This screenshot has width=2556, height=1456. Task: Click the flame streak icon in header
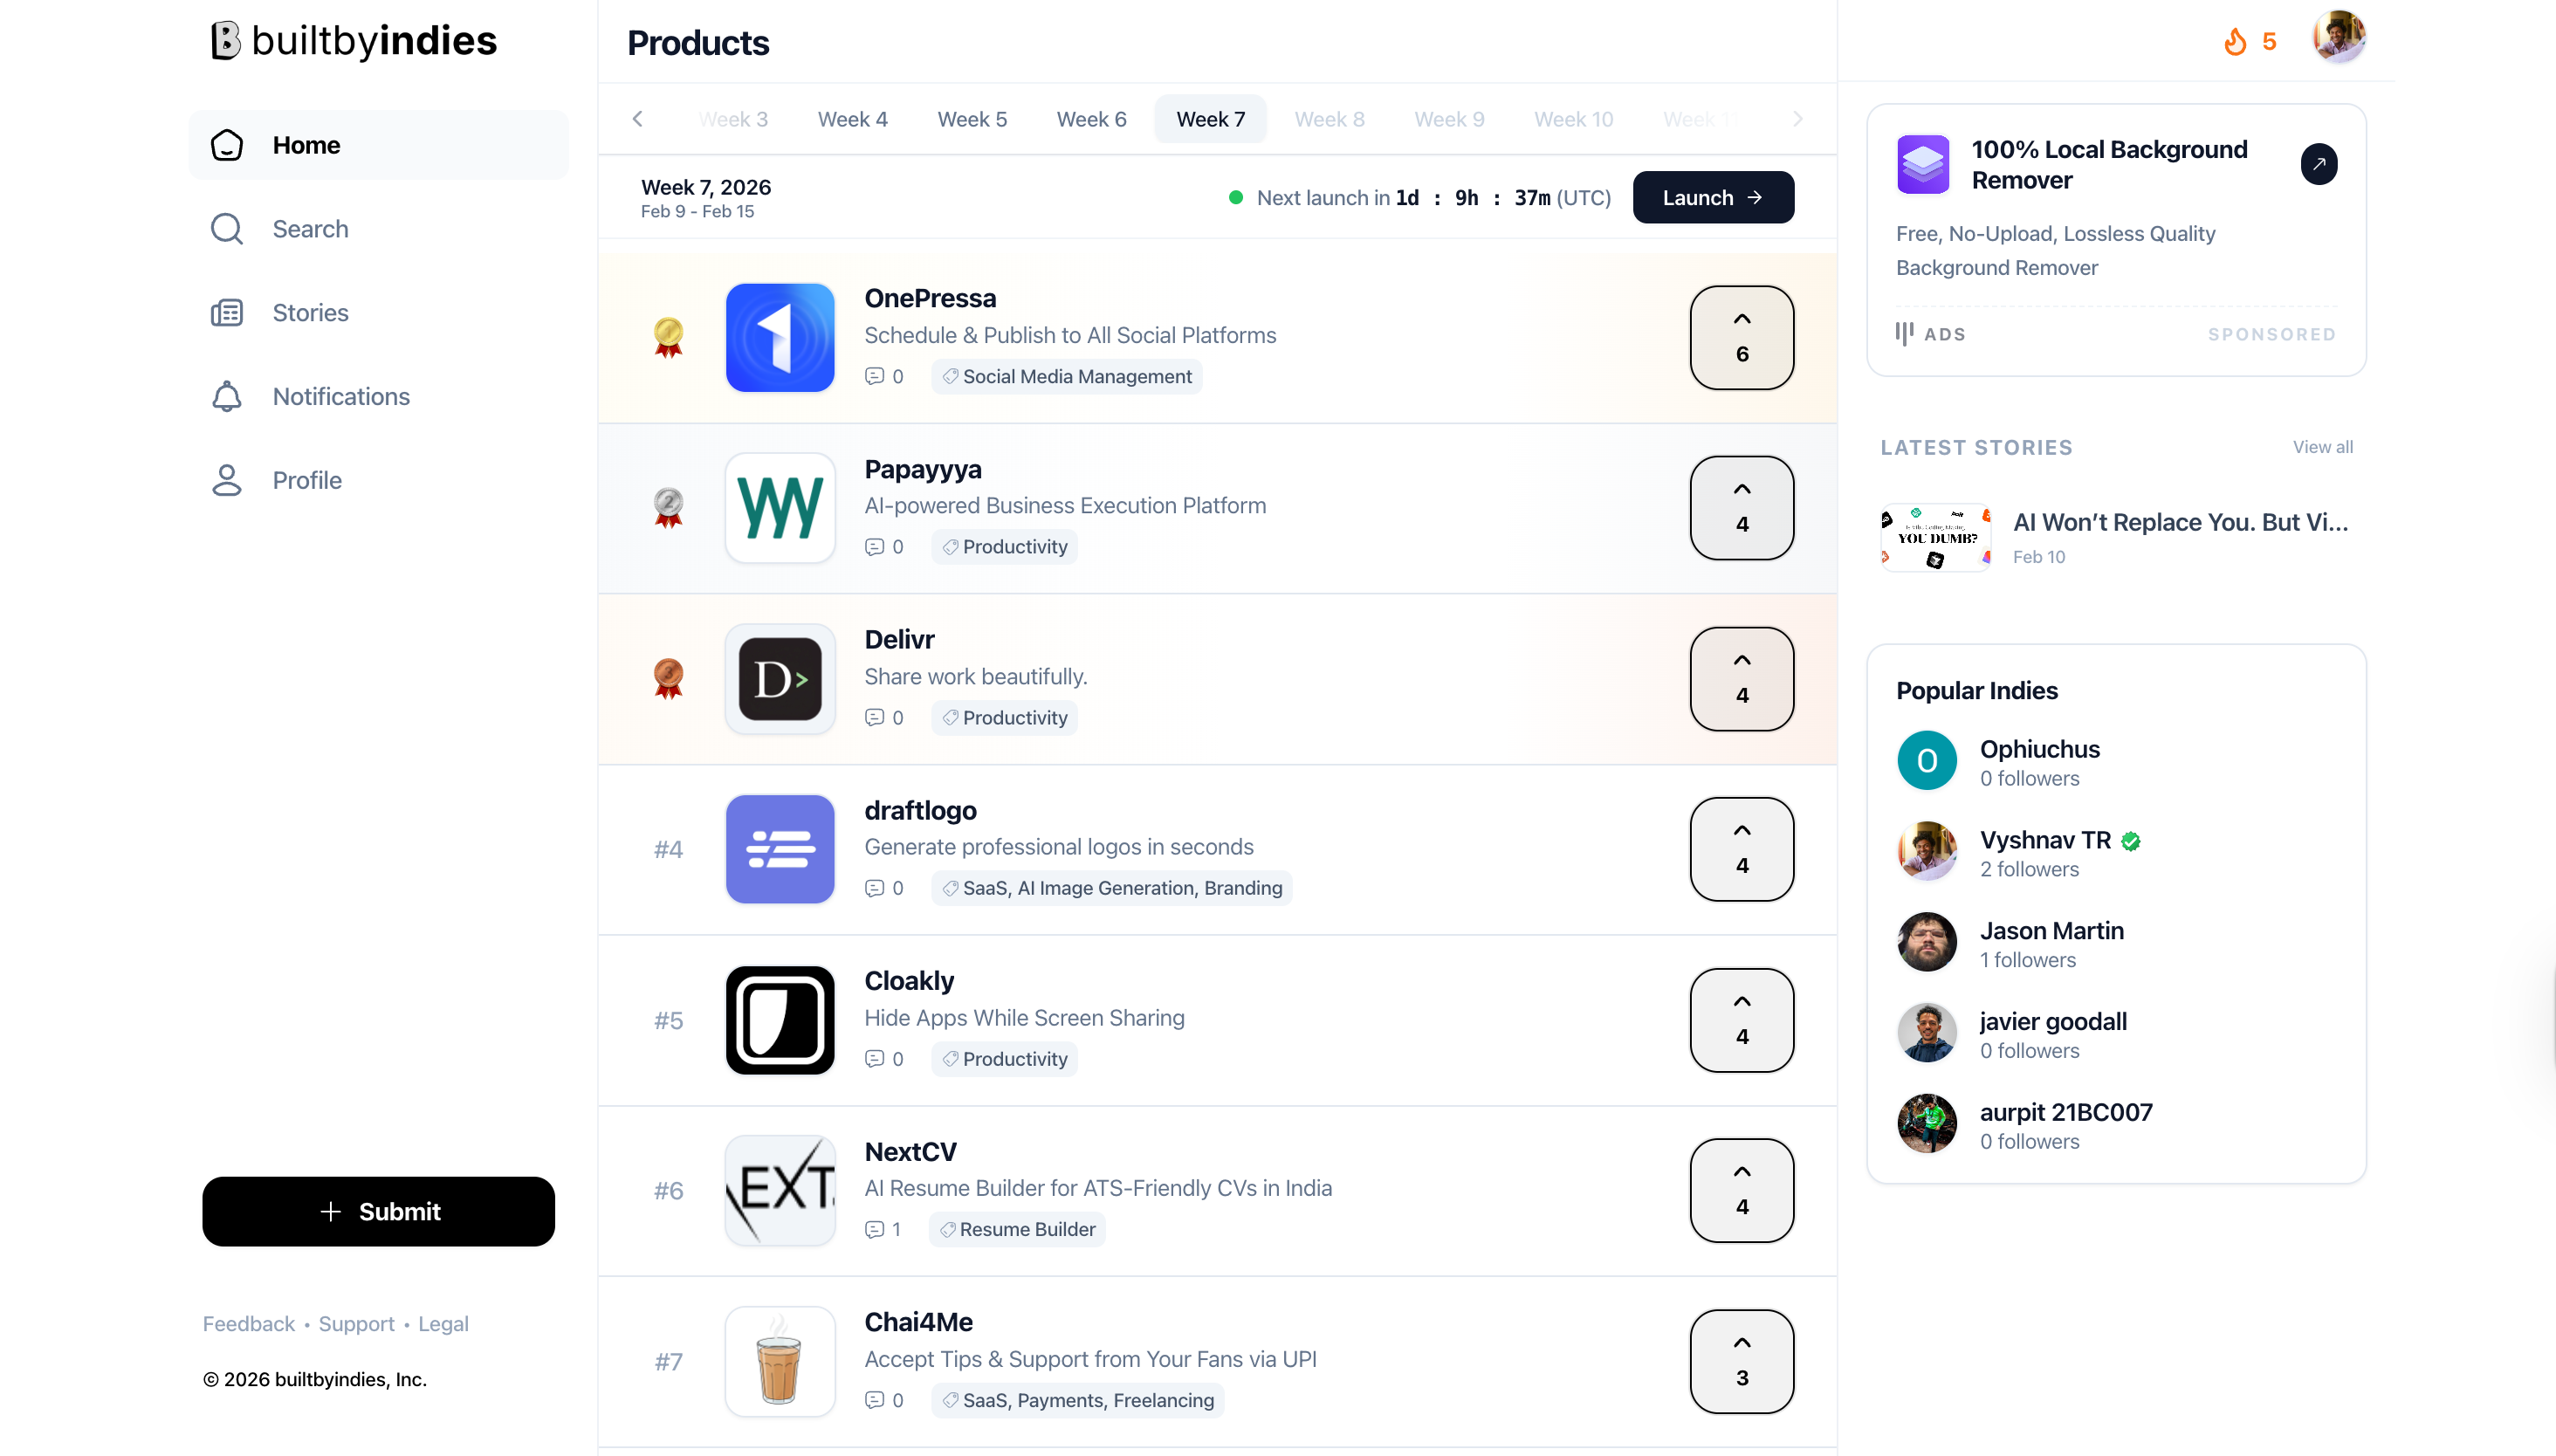2235,40
